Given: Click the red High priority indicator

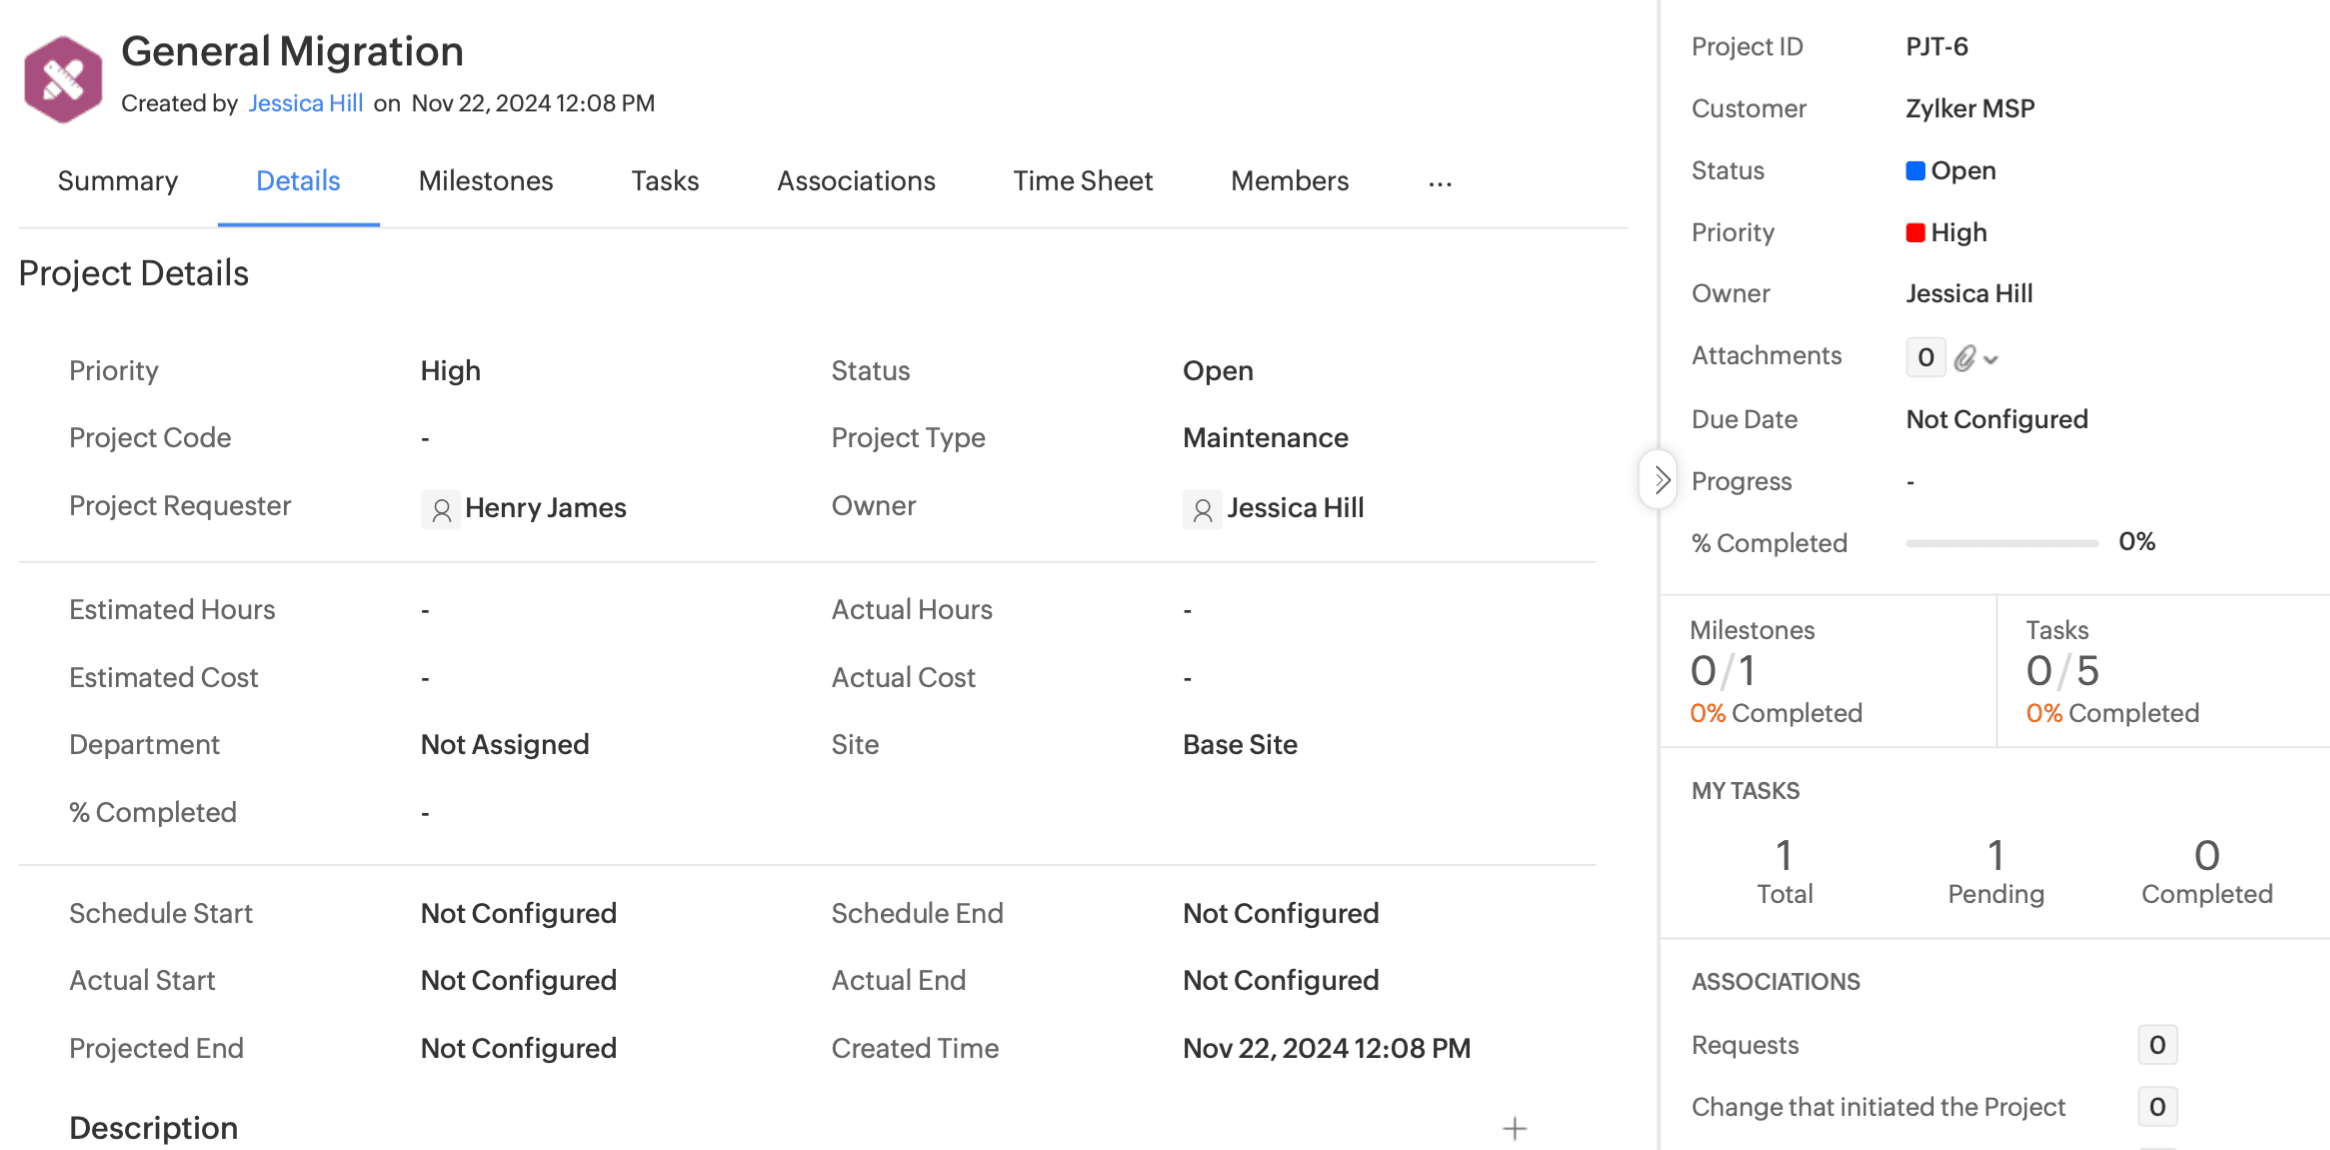Looking at the screenshot, I should point(1915,233).
